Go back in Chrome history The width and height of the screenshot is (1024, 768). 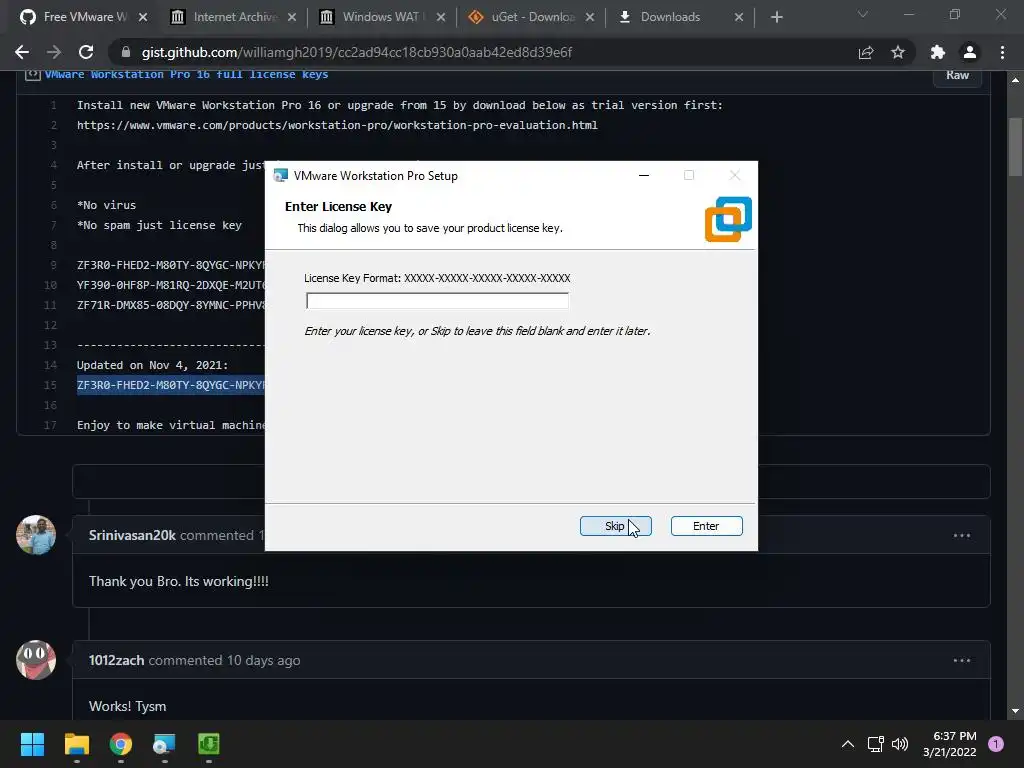tap(22, 52)
